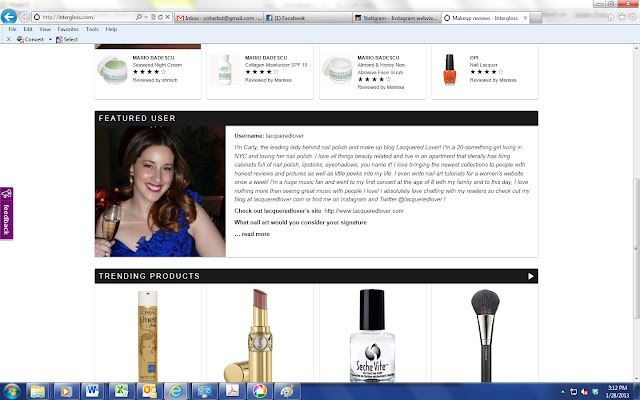This screenshot has height=400, width=640.
Task: Switch to the Statigram Instagram tab
Action: click(x=397, y=18)
